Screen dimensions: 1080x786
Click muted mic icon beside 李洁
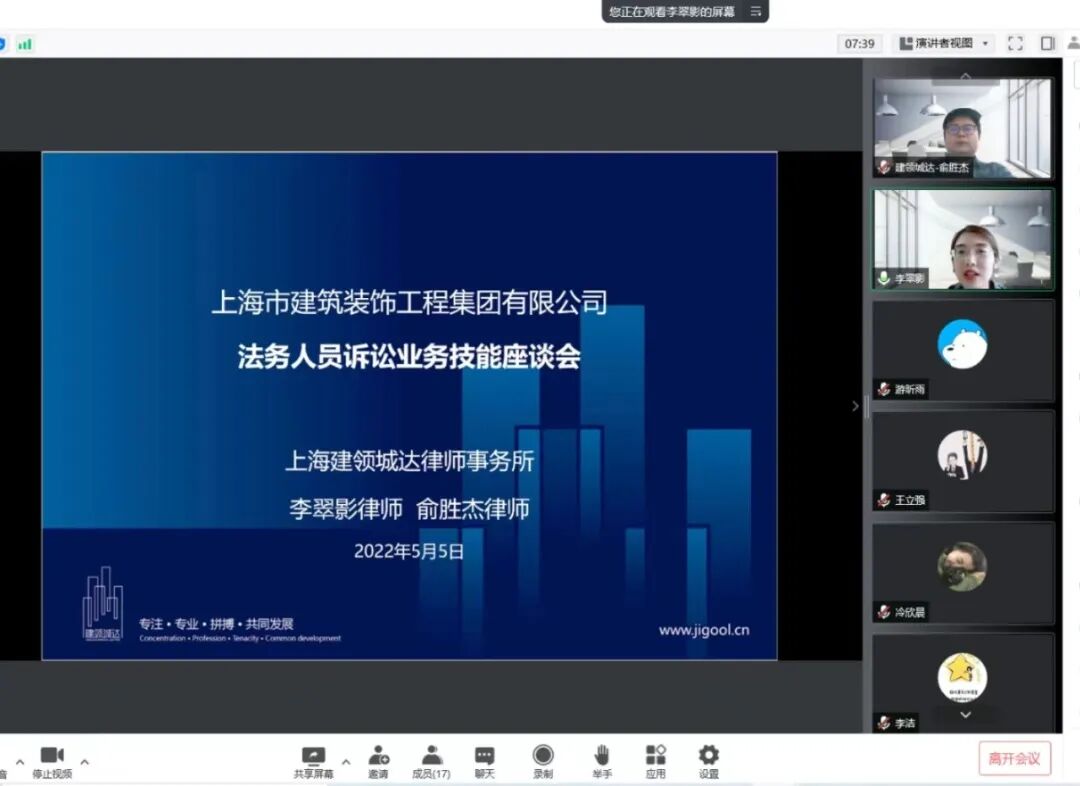884,723
